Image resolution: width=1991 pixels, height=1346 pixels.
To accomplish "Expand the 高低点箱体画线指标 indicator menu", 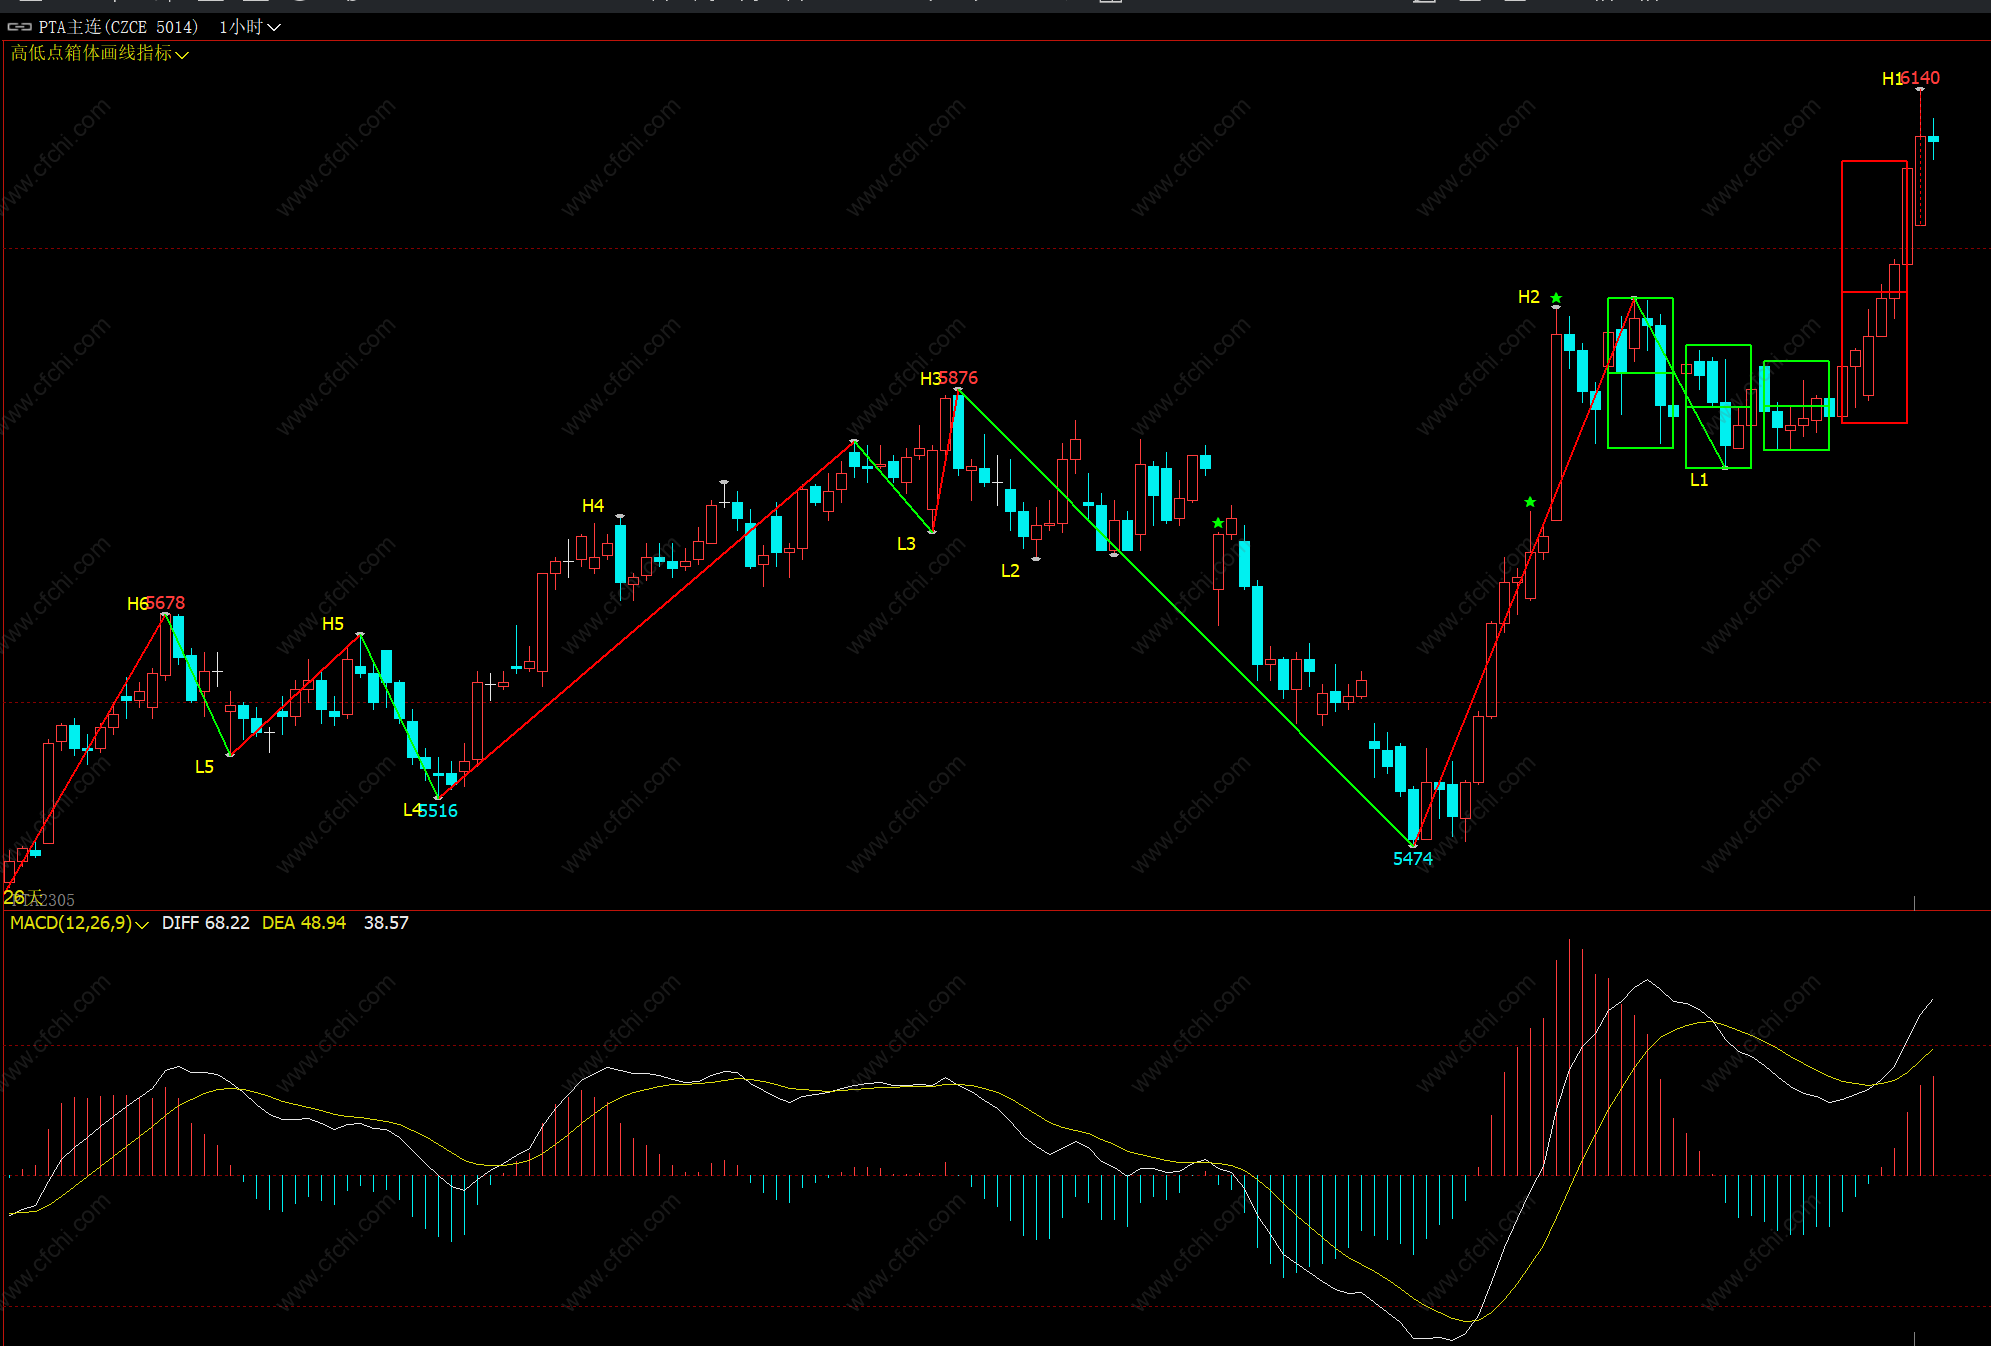I will 99,53.
